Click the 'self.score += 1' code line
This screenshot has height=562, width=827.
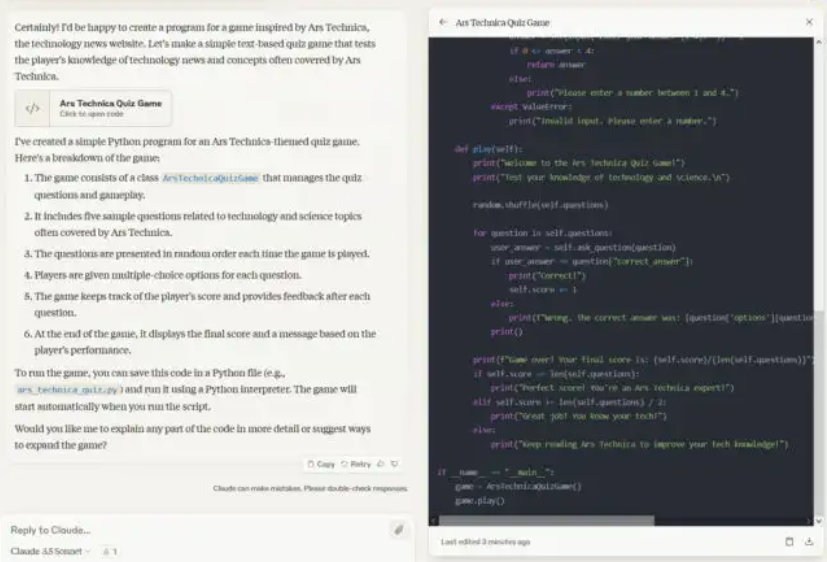(543, 290)
